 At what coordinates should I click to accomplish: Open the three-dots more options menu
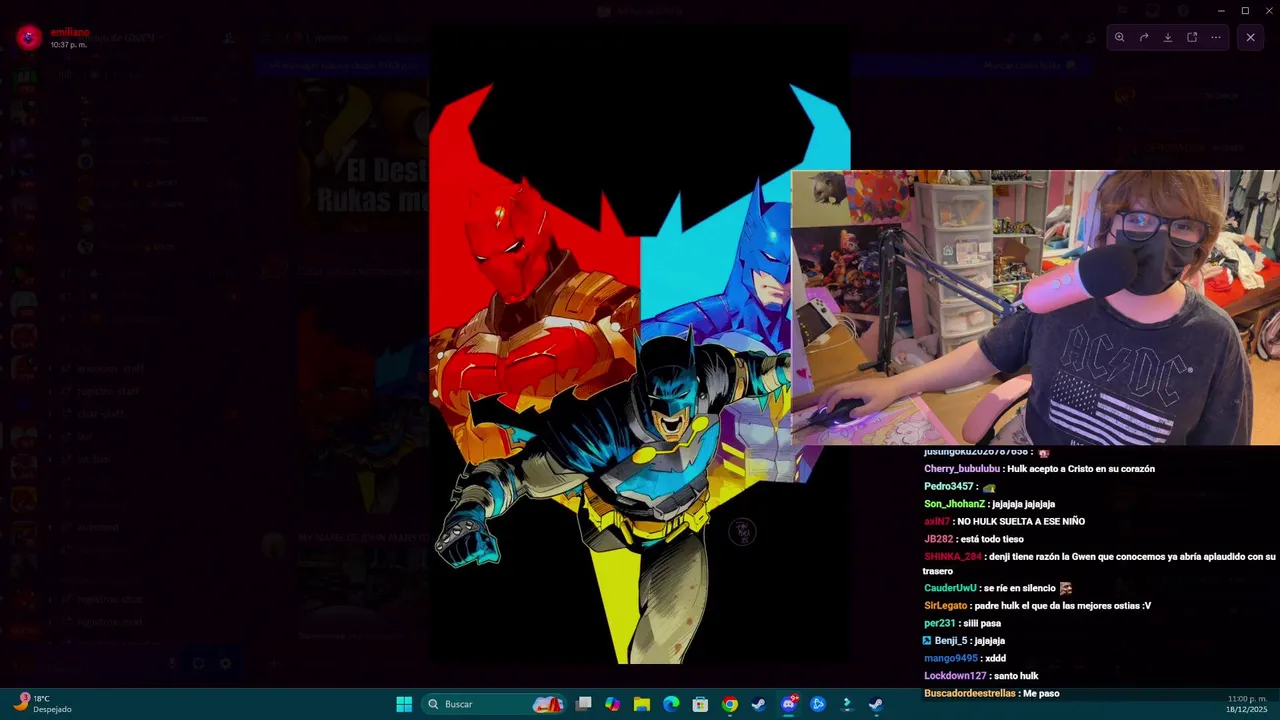(1216, 37)
